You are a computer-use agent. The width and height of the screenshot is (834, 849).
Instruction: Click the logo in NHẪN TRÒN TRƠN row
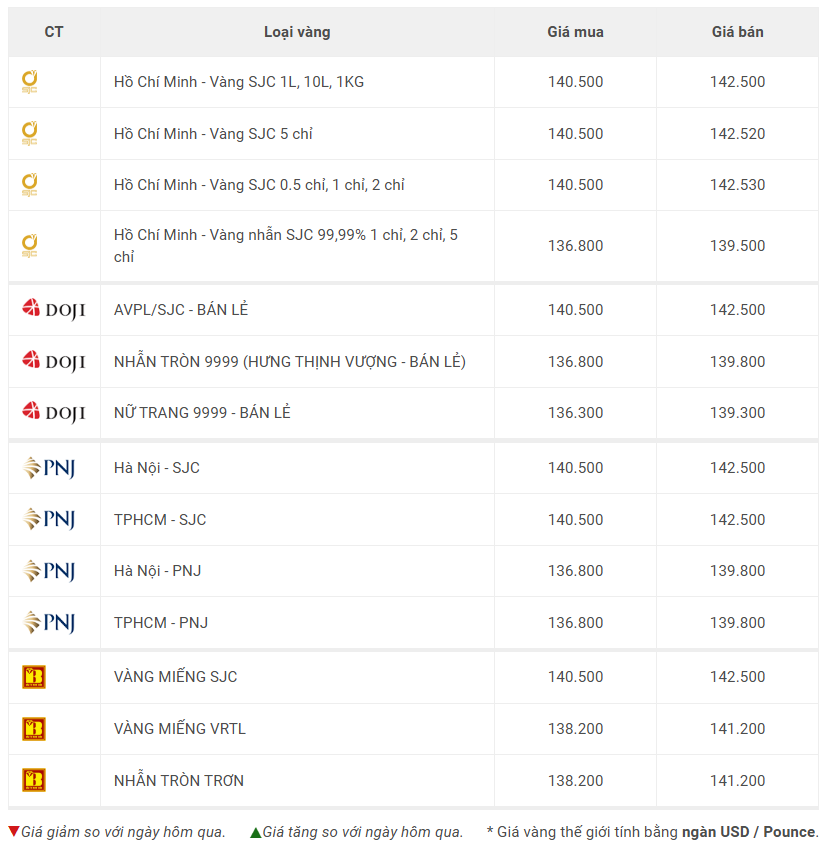(34, 781)
